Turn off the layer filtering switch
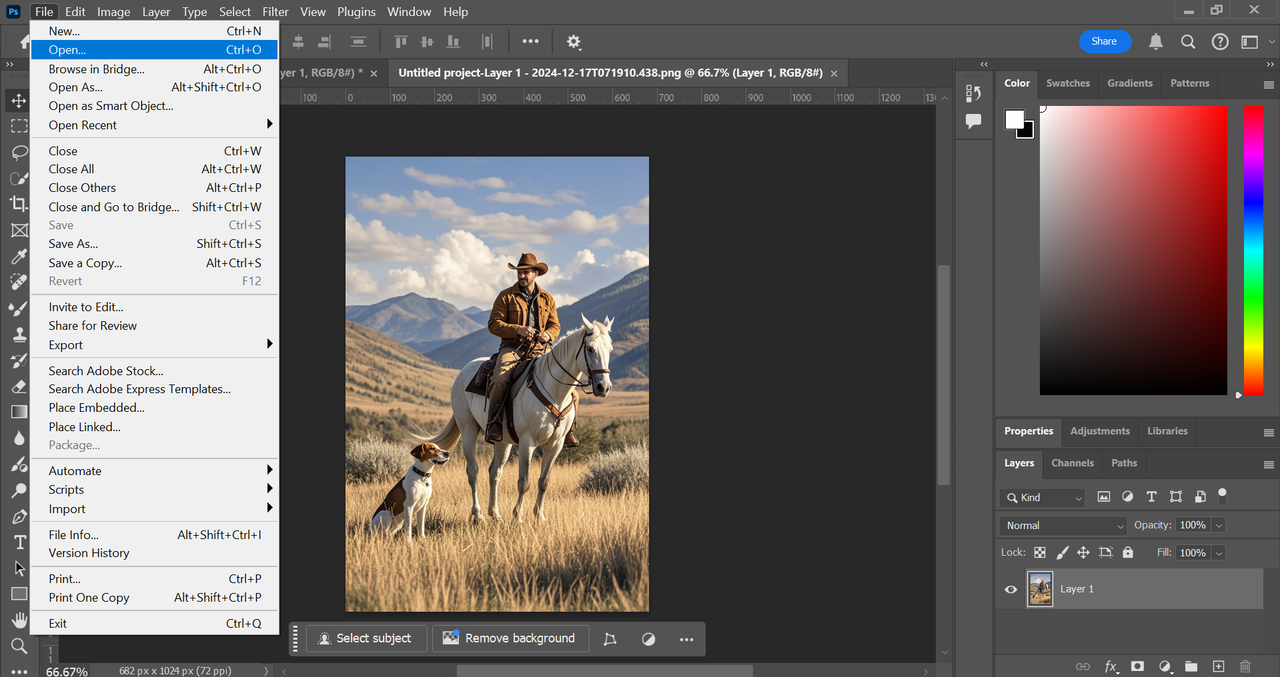The image size is (1280, 677). (x=1222, y=495)
